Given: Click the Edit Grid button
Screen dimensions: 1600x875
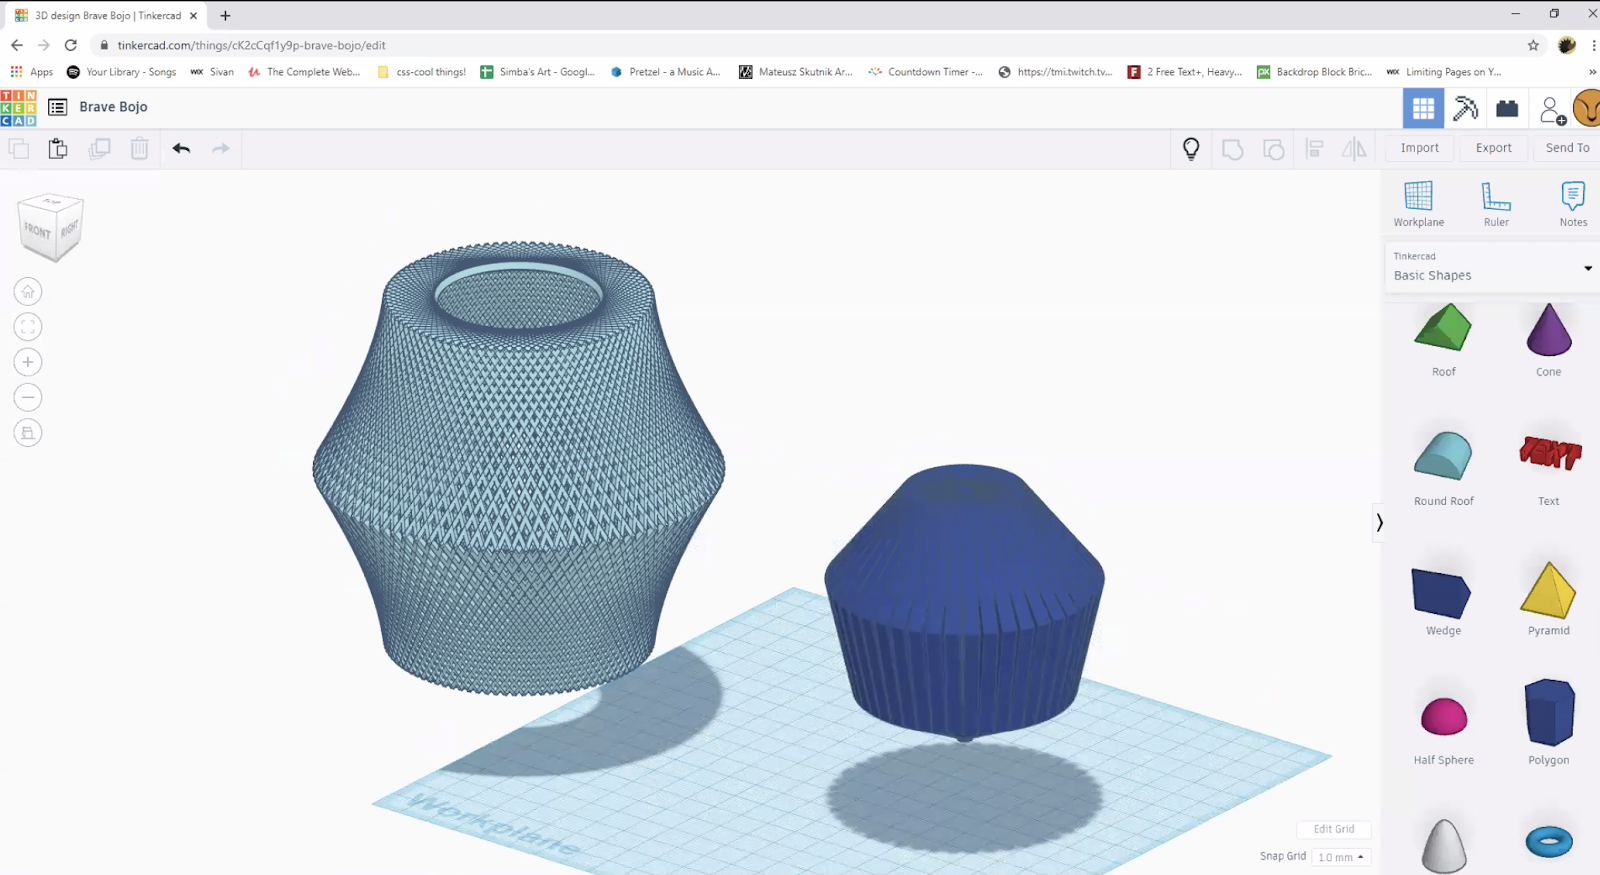Looking at the screenshot, I should point(1333,829).
